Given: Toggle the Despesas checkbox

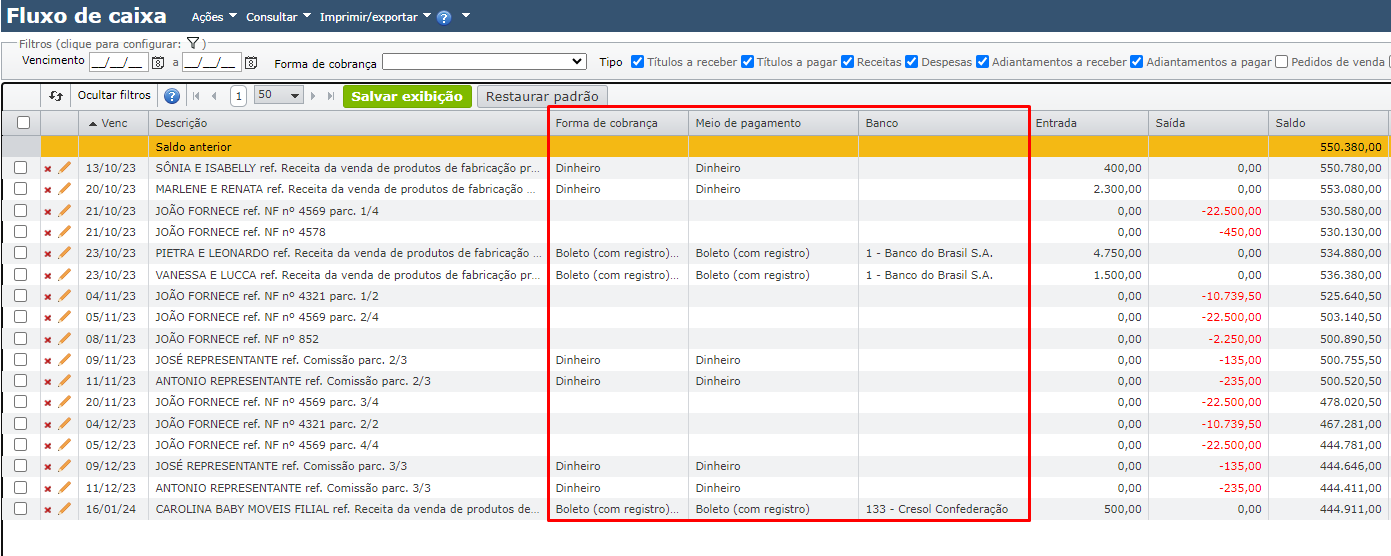Looking at the screenshot, I should [x=911, y=62].
